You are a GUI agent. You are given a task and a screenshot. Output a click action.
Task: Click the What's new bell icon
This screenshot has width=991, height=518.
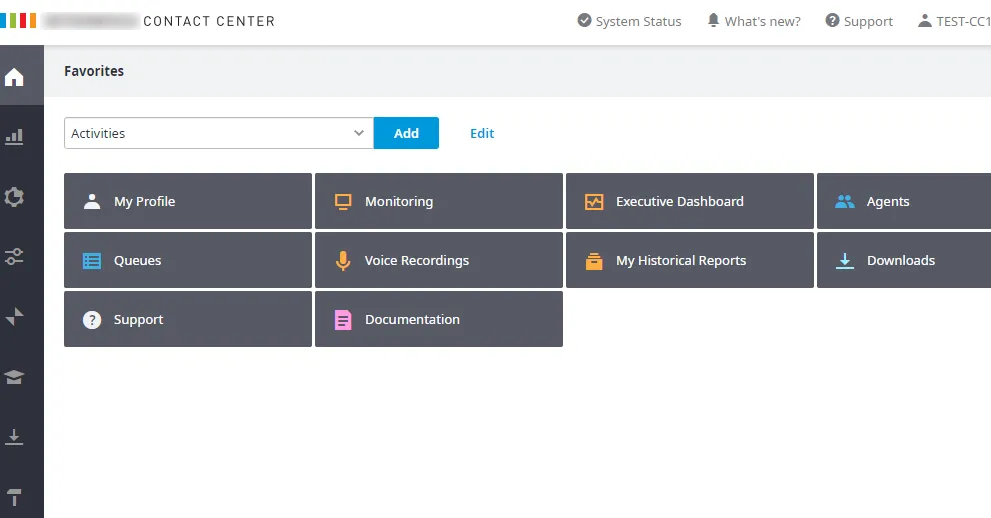tap(714, 20)
